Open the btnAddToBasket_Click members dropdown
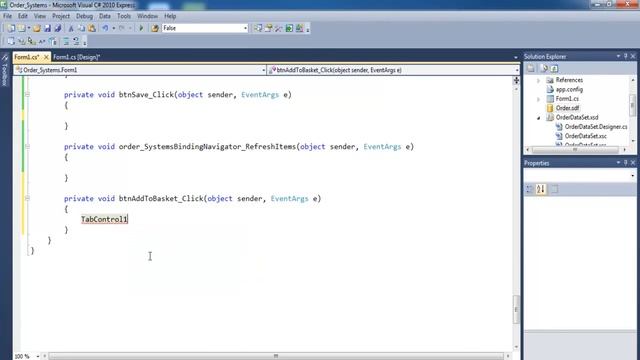 point(393,70)
